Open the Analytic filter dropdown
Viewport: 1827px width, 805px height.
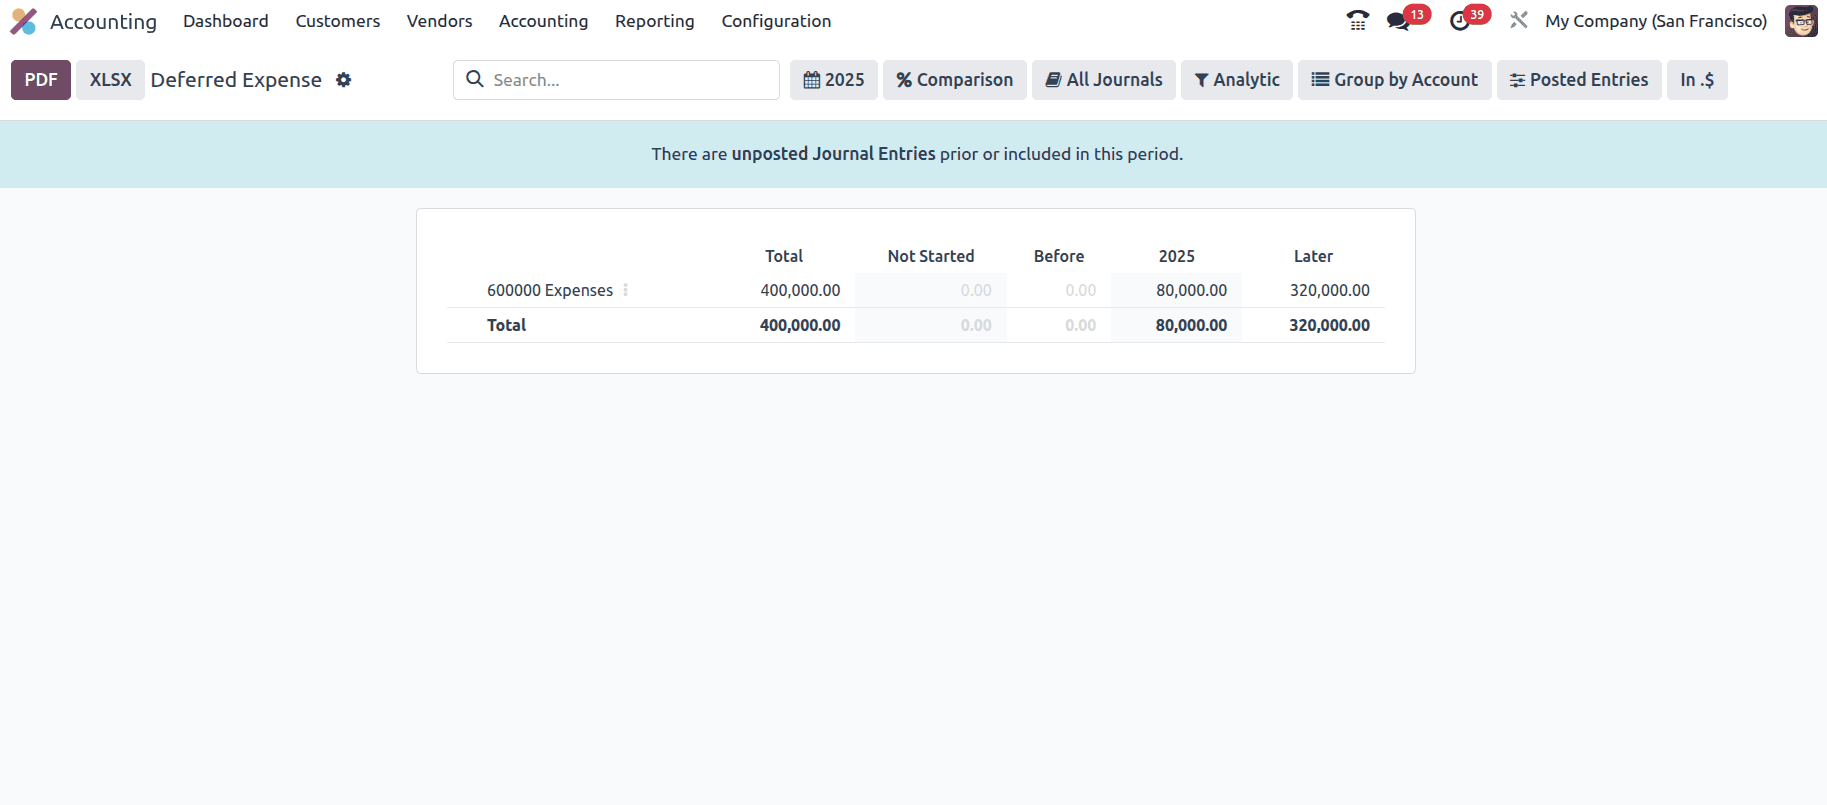click(x=1237, y=80)
